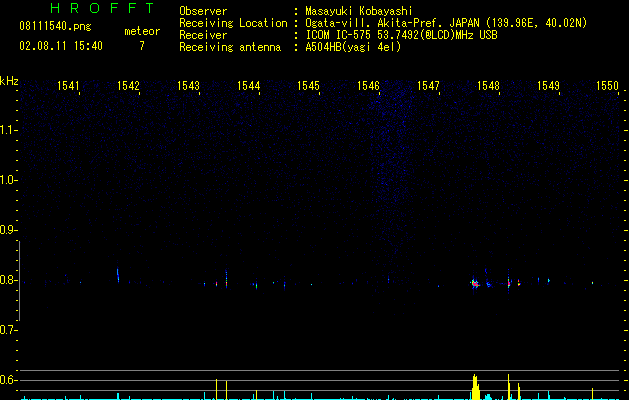Image resolution: width=629 pixels, height=400 pixels.
Task: Click time marker 1547
Action: (428, 86)
